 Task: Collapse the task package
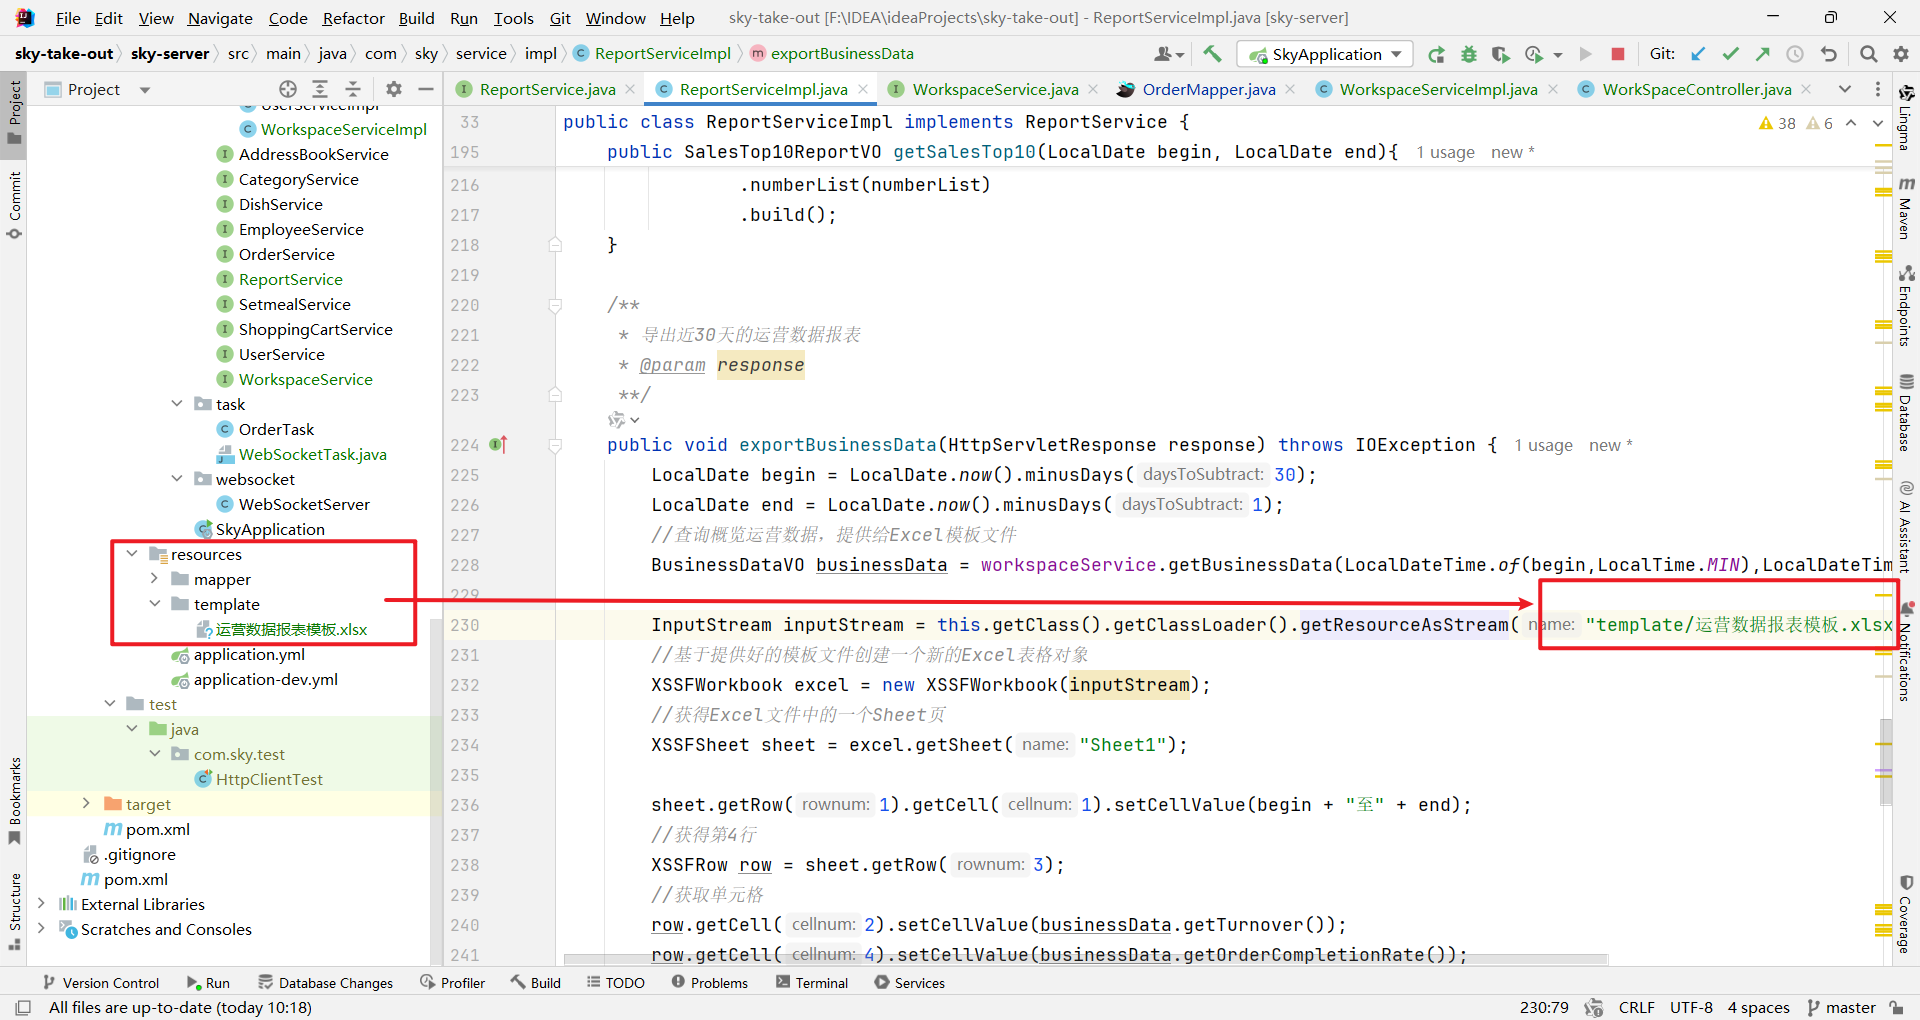click(x=177, y=403)
